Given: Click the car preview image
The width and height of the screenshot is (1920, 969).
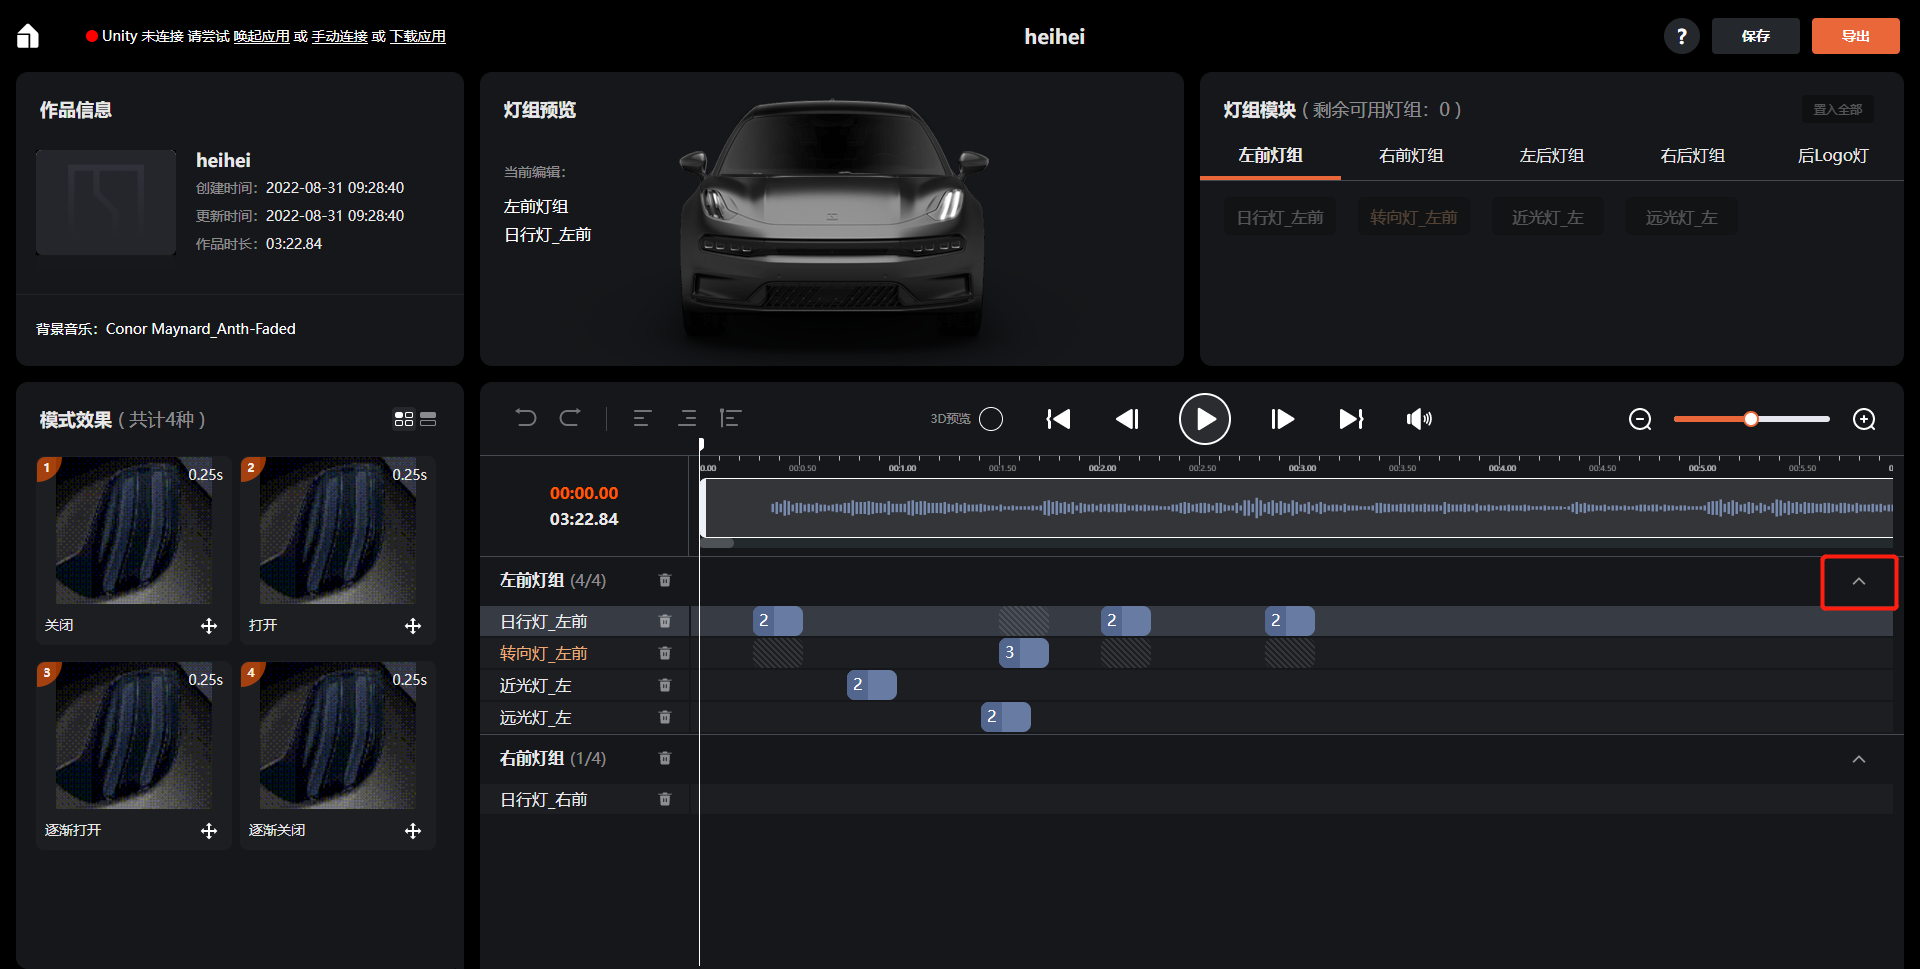Looking at the screenshot, I should coord(832,221).
